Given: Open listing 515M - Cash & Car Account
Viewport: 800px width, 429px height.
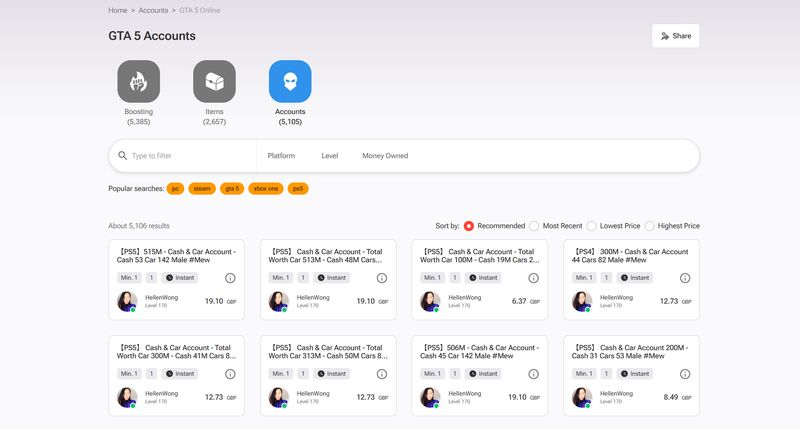Looking at the screenshot, I should coord(176,256).
